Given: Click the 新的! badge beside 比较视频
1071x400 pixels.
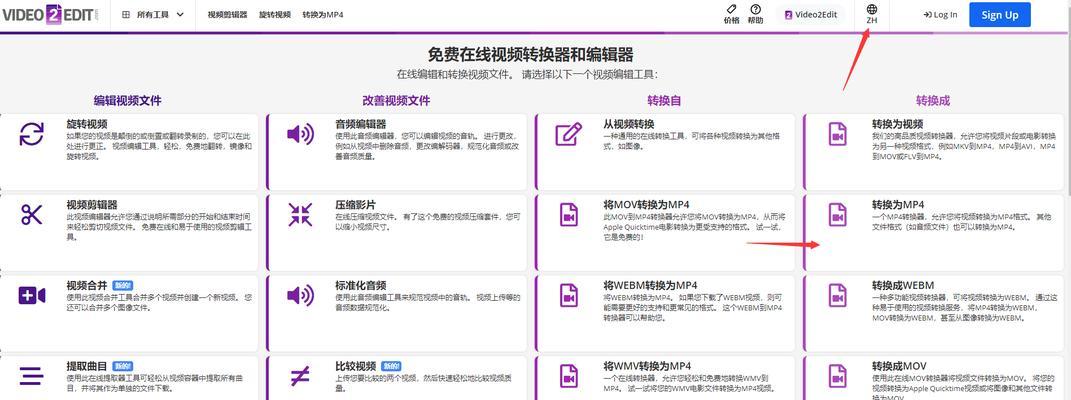Looking at the screenshot, I should (391, 366).
